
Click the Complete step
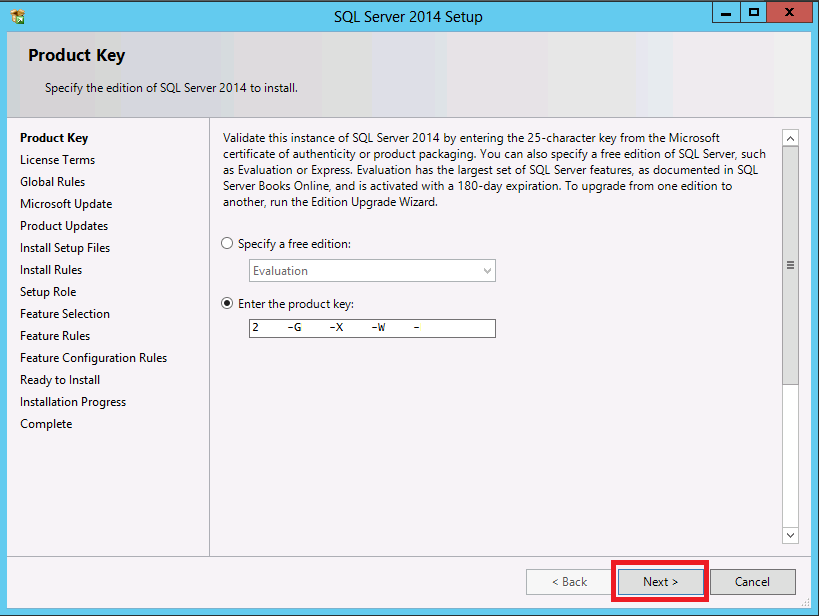point(46,424)
